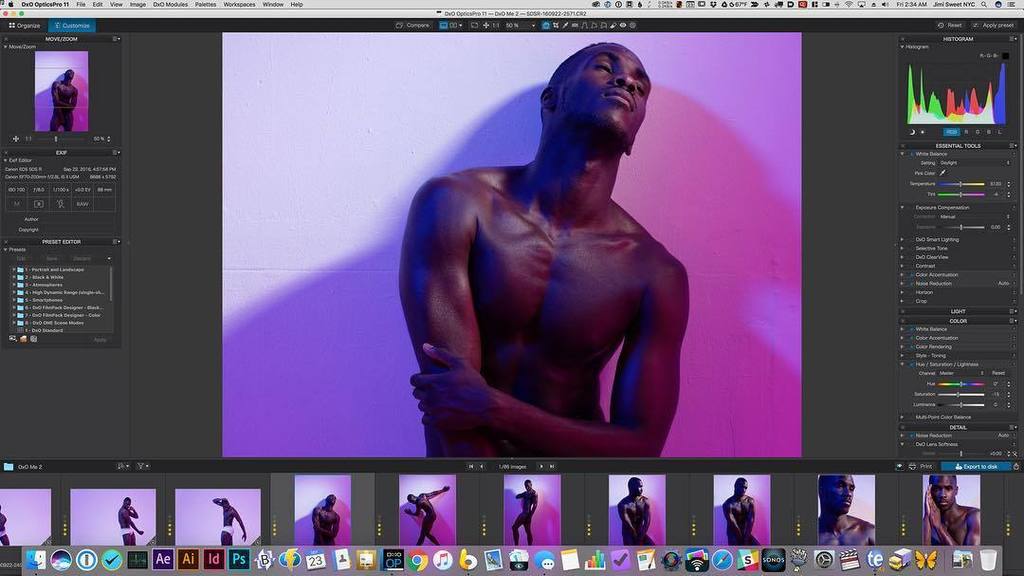Viewport: 1024px width, 576px height.
Task: Select the close-up face thumbnail at filmstrip end
Action: click(951, 510)
